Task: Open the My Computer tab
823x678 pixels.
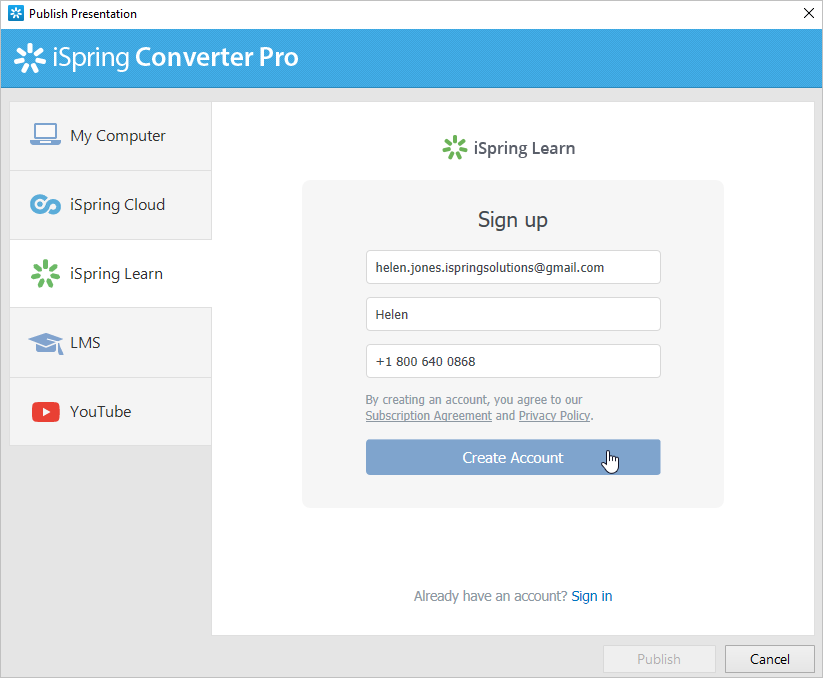Action: click(111, 136)
